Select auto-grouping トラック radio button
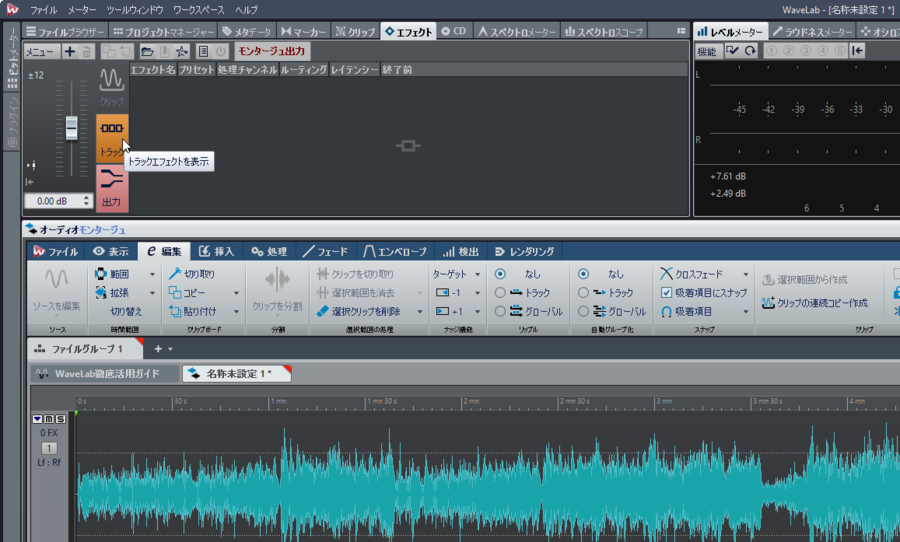The image size is (900, 542). click(583, 293)
